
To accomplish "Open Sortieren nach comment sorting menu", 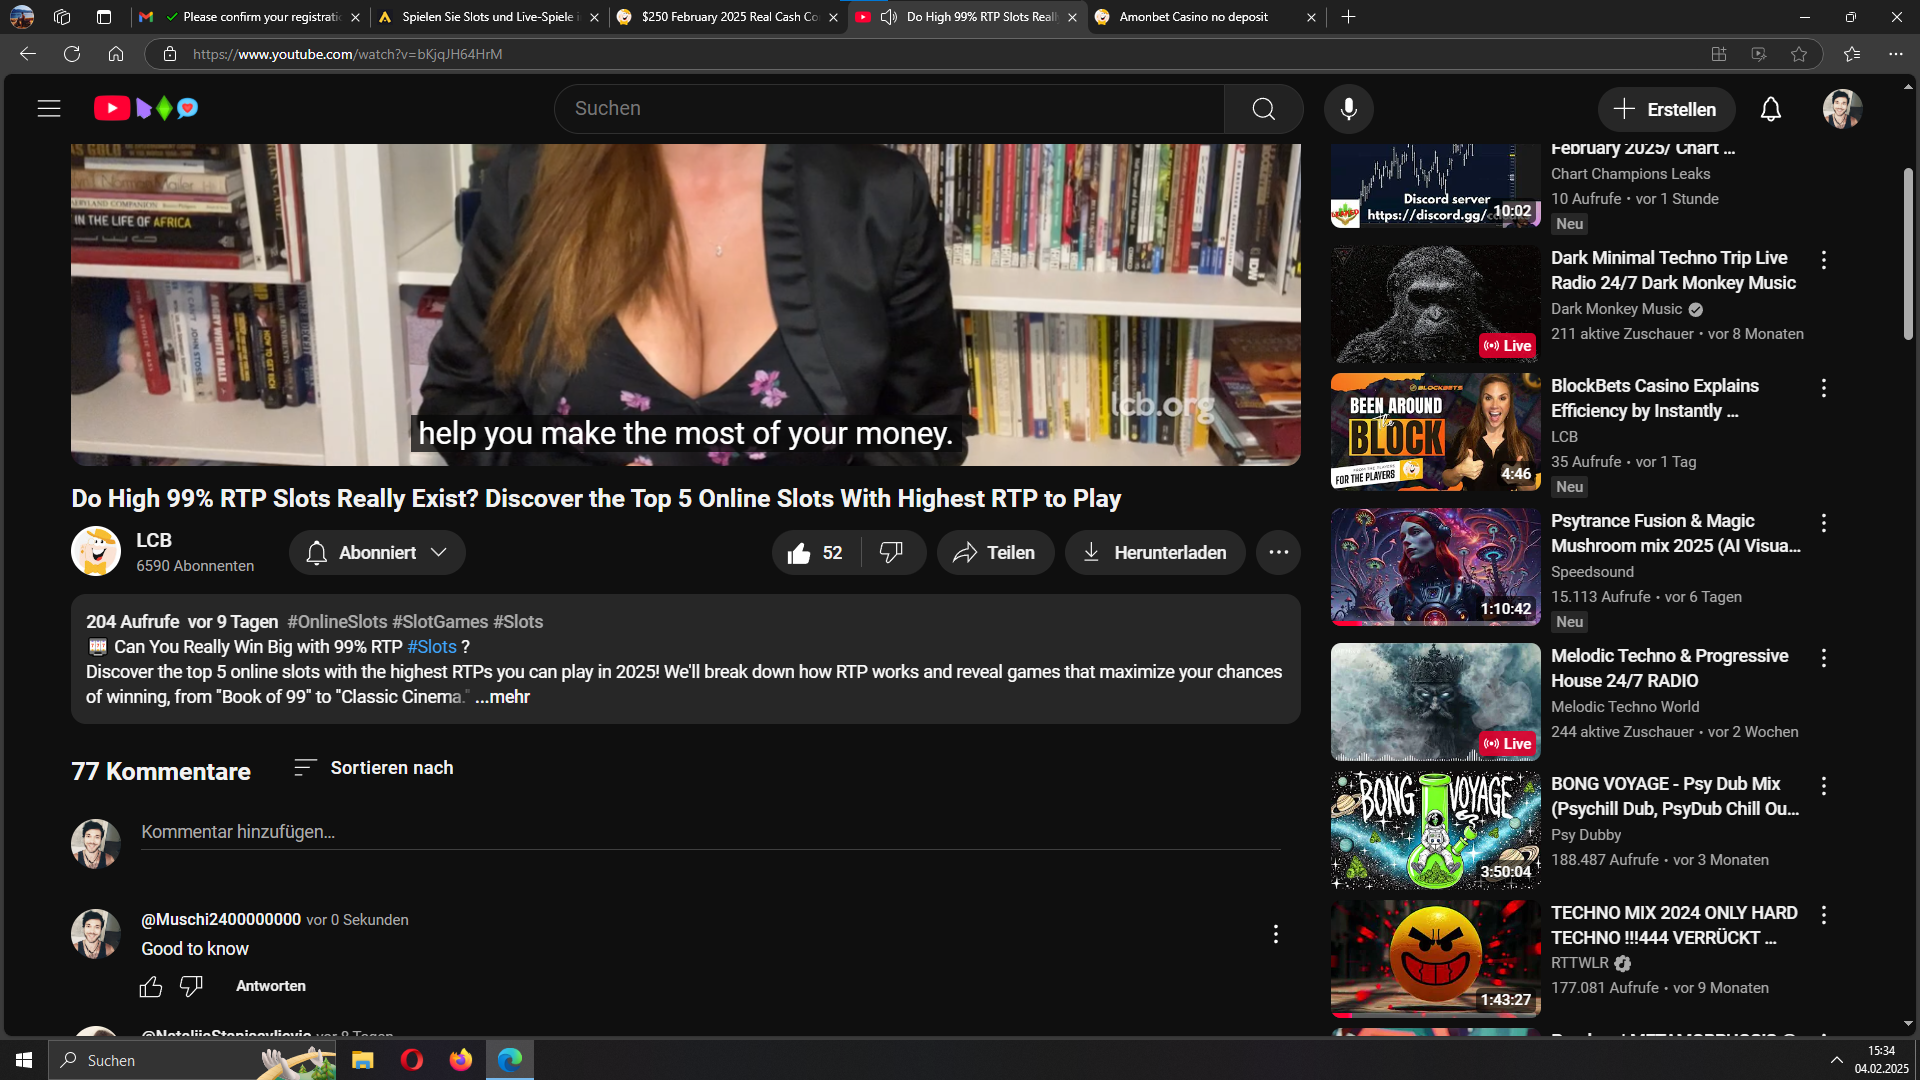I will tap(373, 768).
